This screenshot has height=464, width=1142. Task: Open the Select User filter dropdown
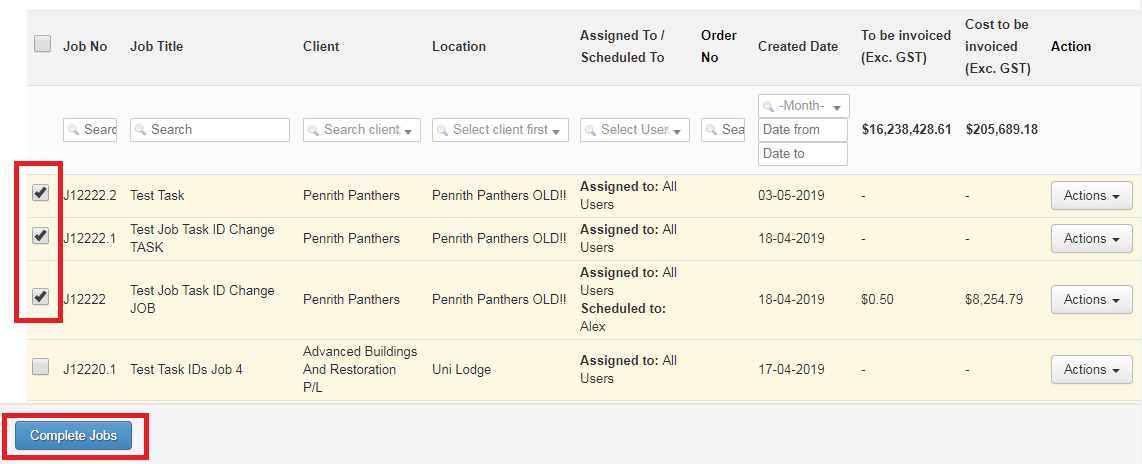tap(635, 130)
